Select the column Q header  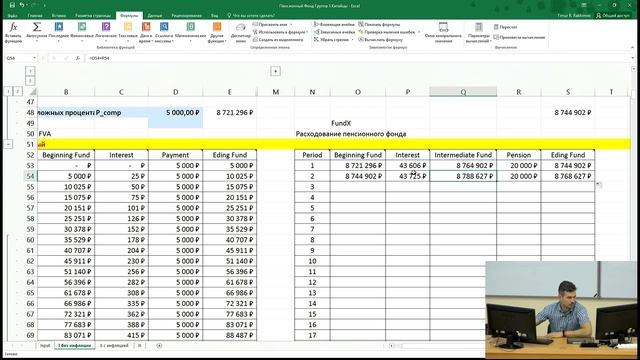(x=463, y=92)
